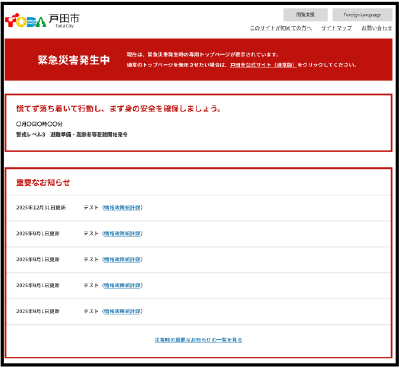View the 災害時の重要なお知らせの一覧 link
The width and height of the screenshot is (399, 368).
(198, 340)
